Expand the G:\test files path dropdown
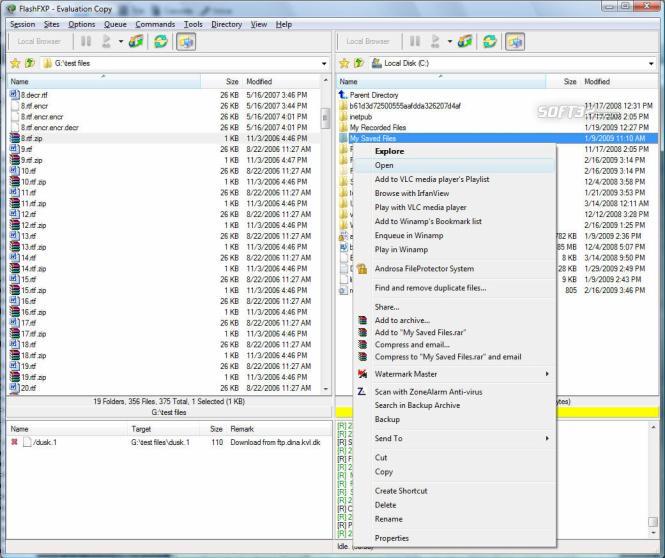665x558 pixels. [x=324, y=64]
